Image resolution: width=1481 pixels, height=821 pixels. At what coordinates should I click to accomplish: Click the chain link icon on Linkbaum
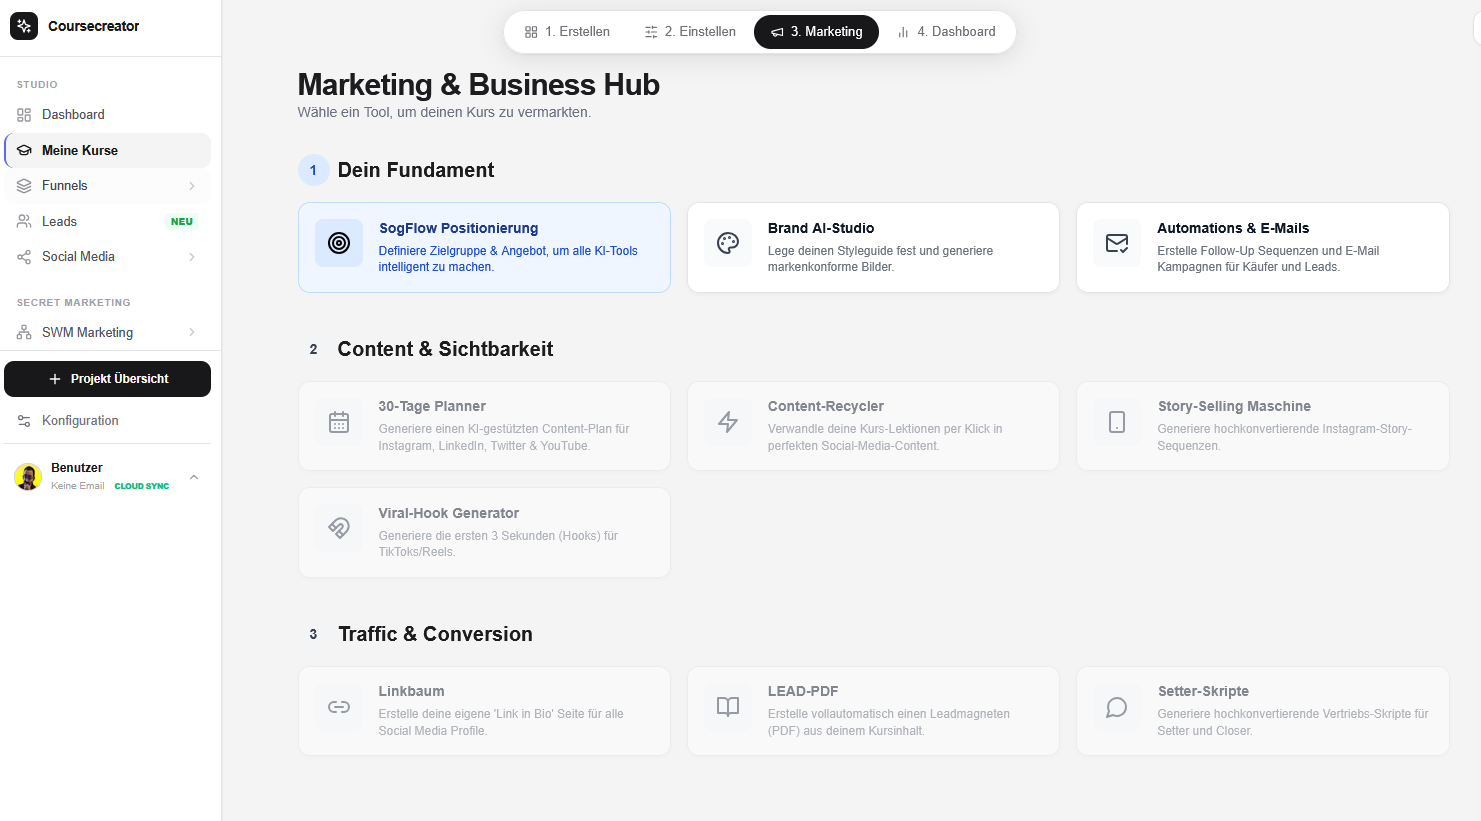click(339, 707)
